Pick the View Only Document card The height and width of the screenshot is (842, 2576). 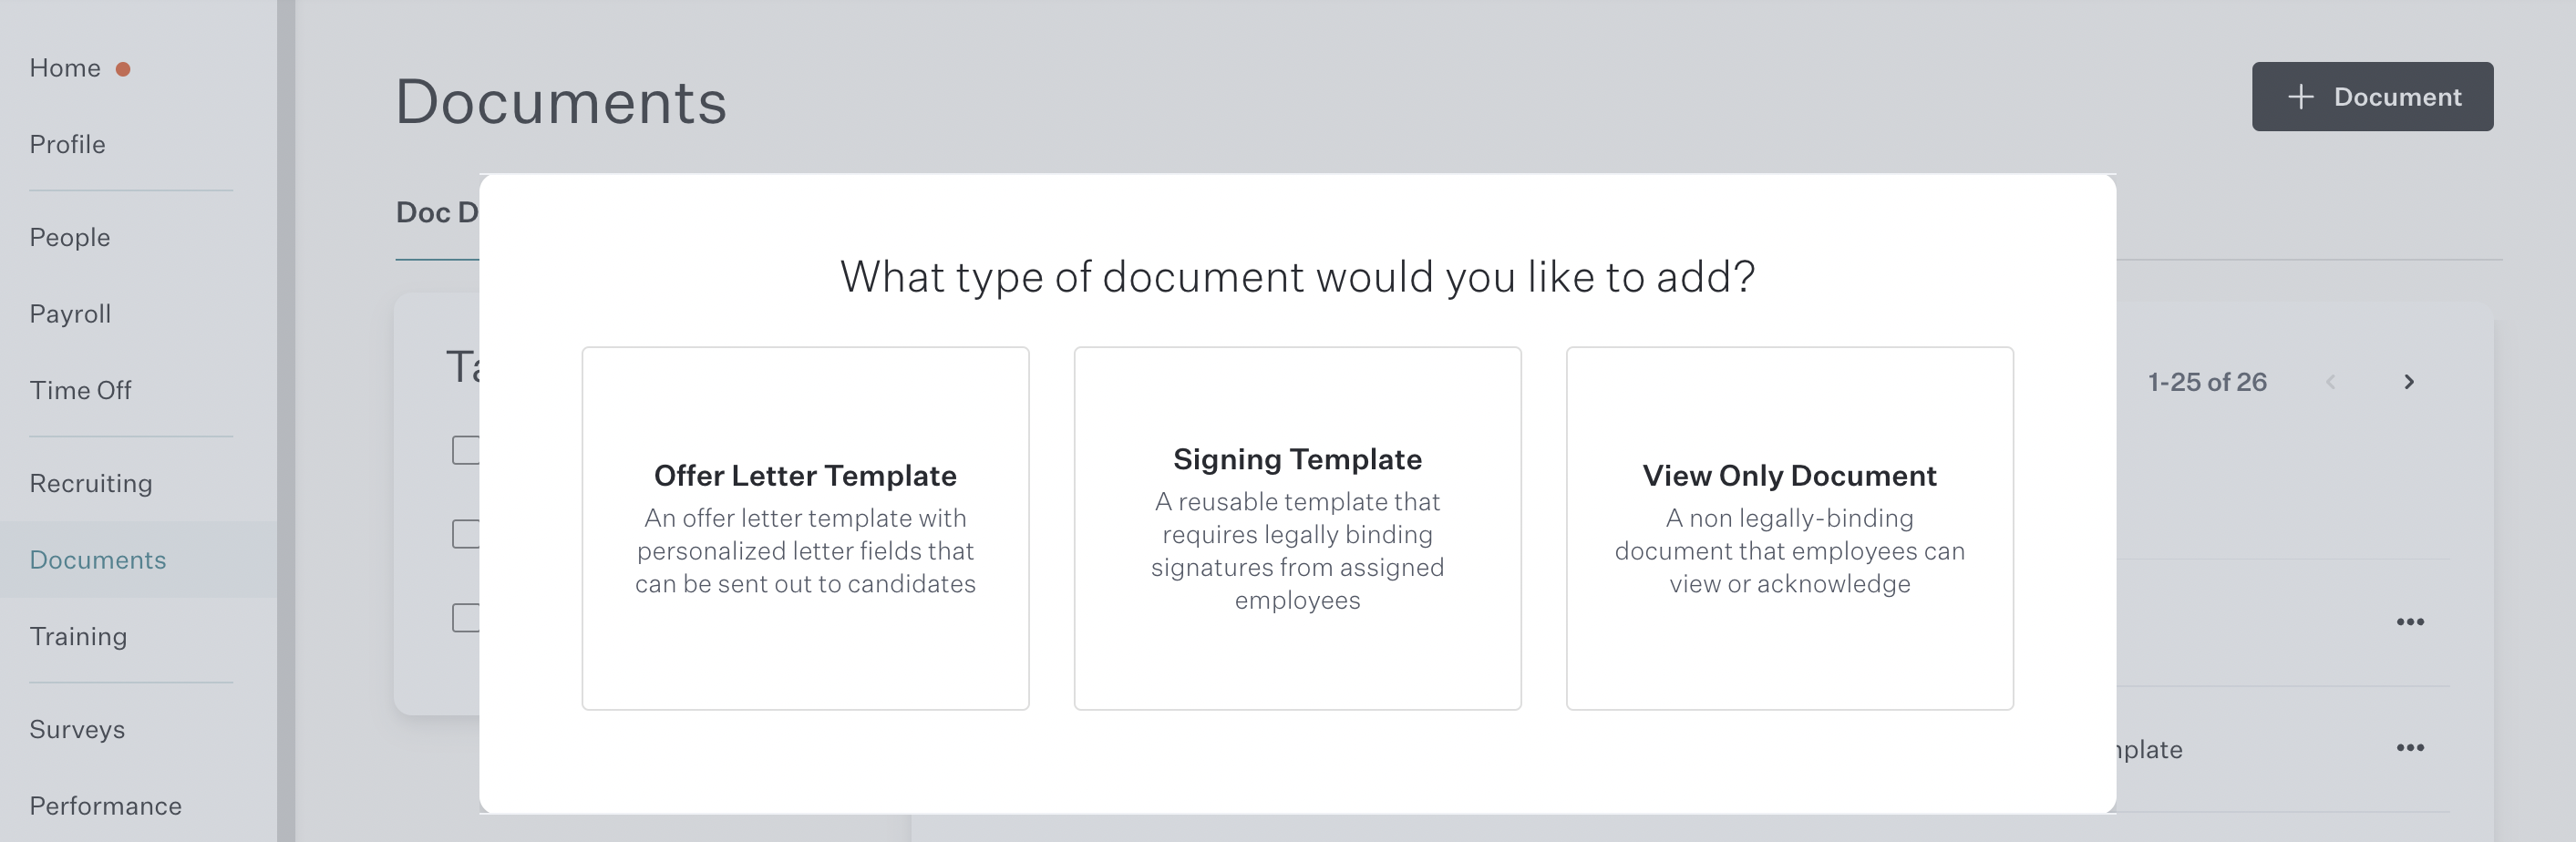1789,528
